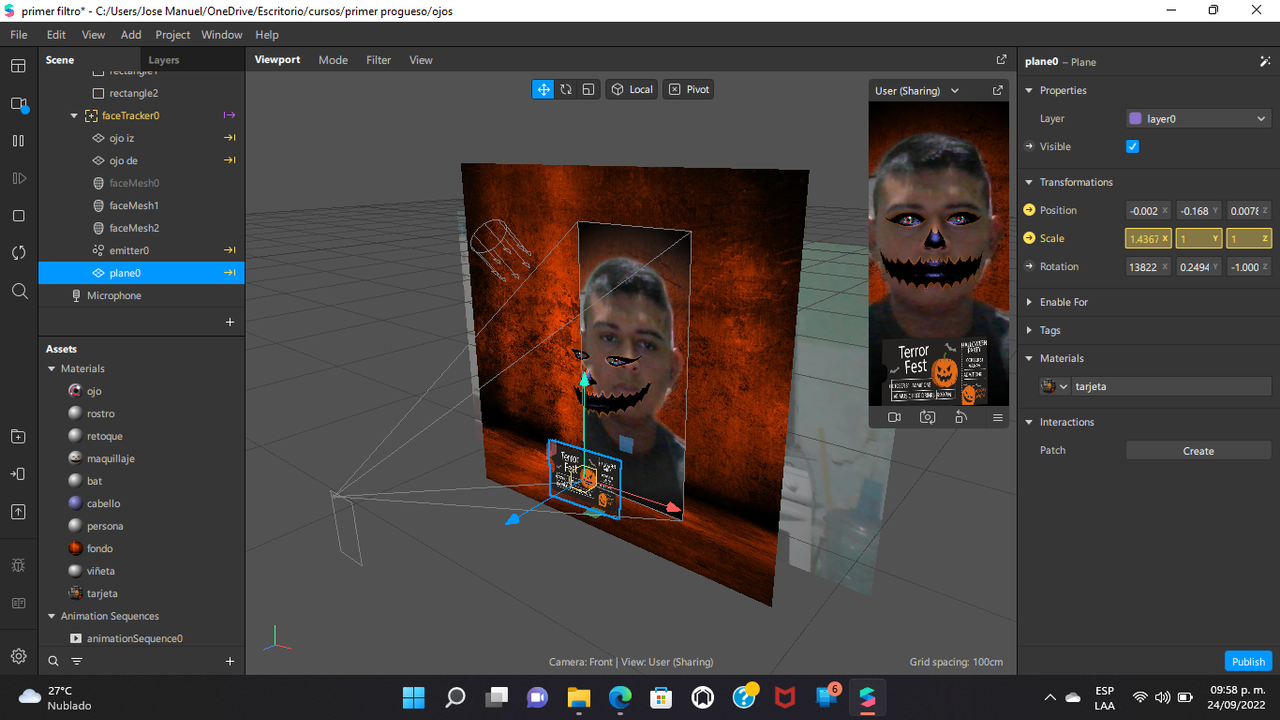Expand the Tags section

[x=1030, y=330]
